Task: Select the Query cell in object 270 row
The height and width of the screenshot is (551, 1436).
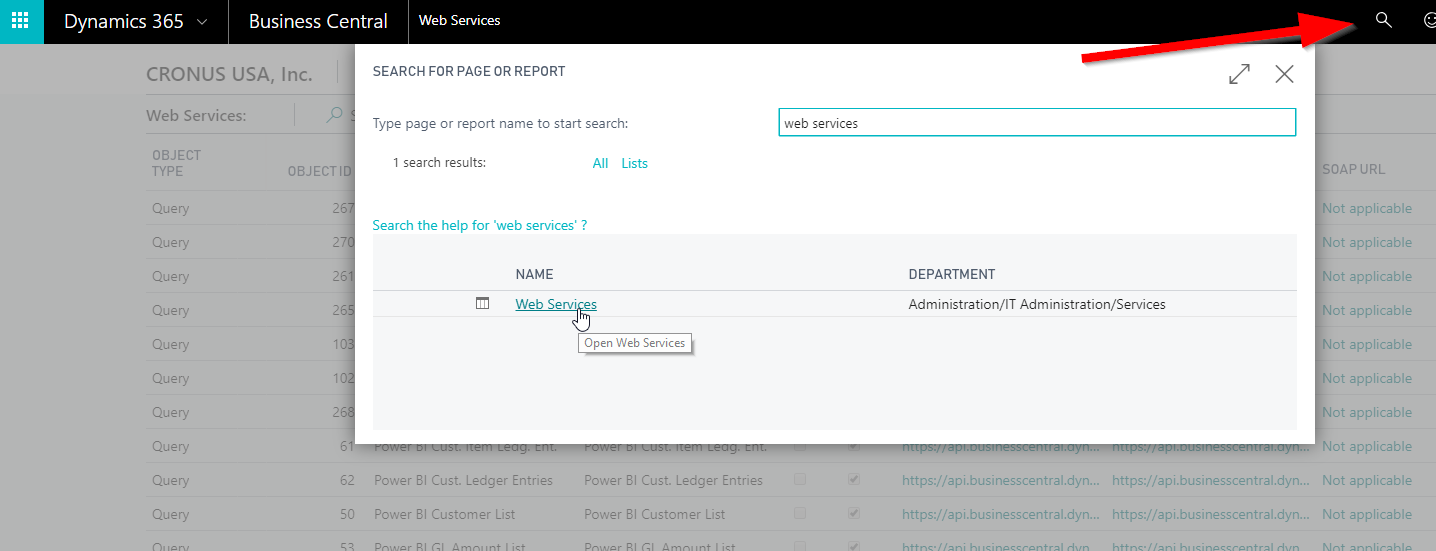Action: click(170, 242)
